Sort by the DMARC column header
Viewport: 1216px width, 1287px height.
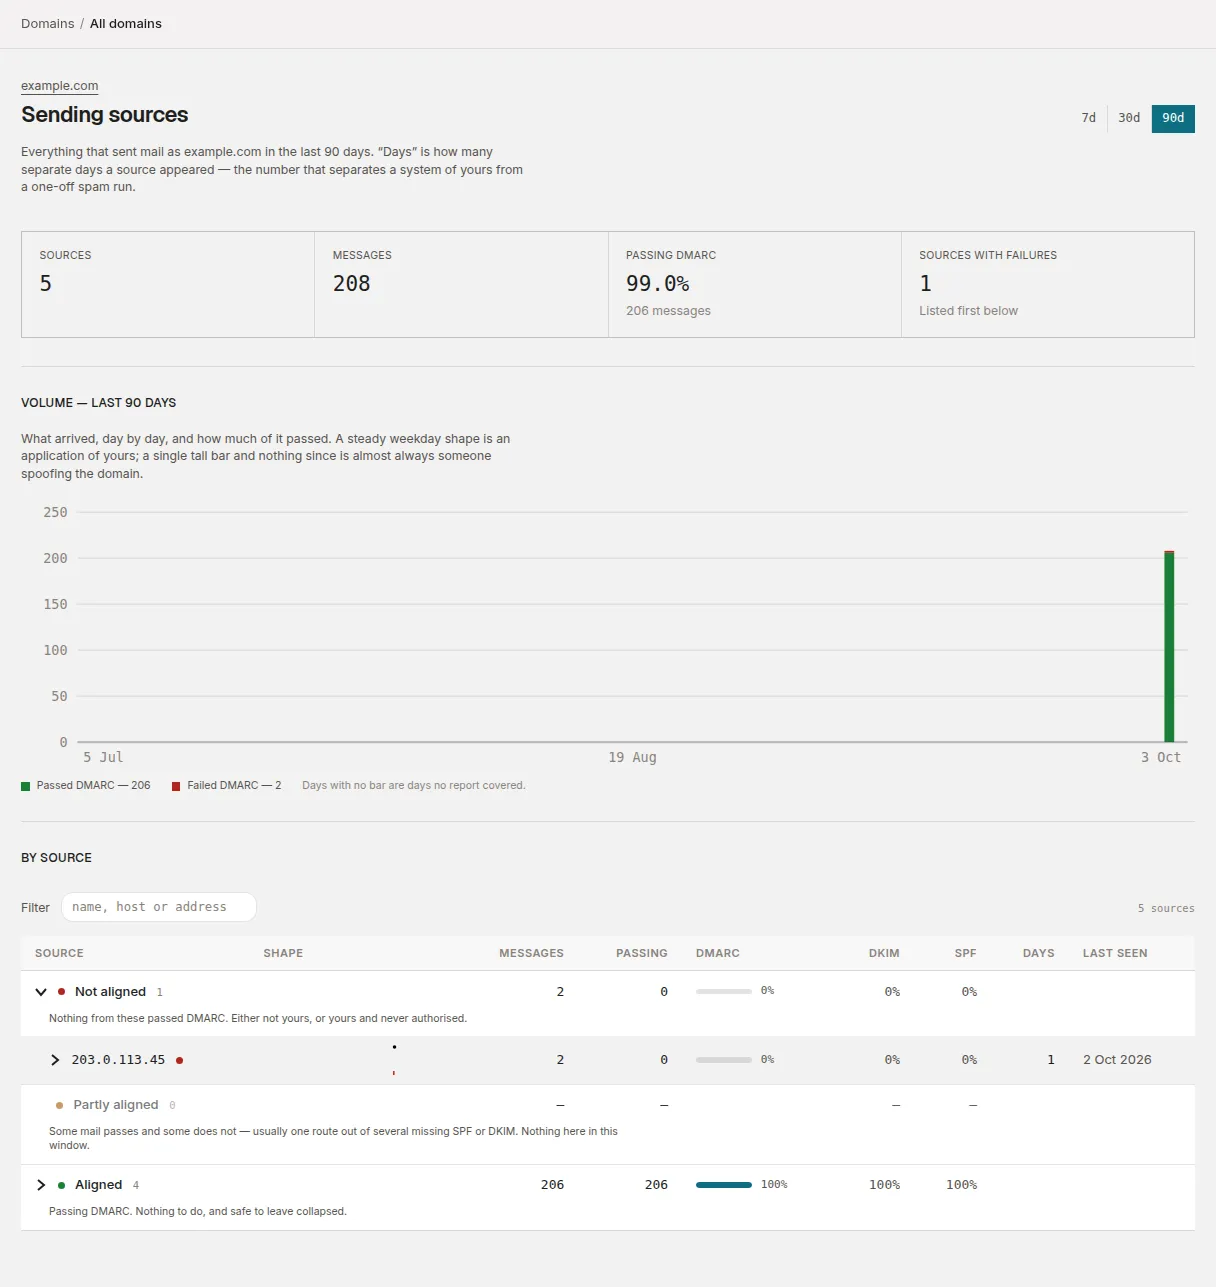pos(718,953)
